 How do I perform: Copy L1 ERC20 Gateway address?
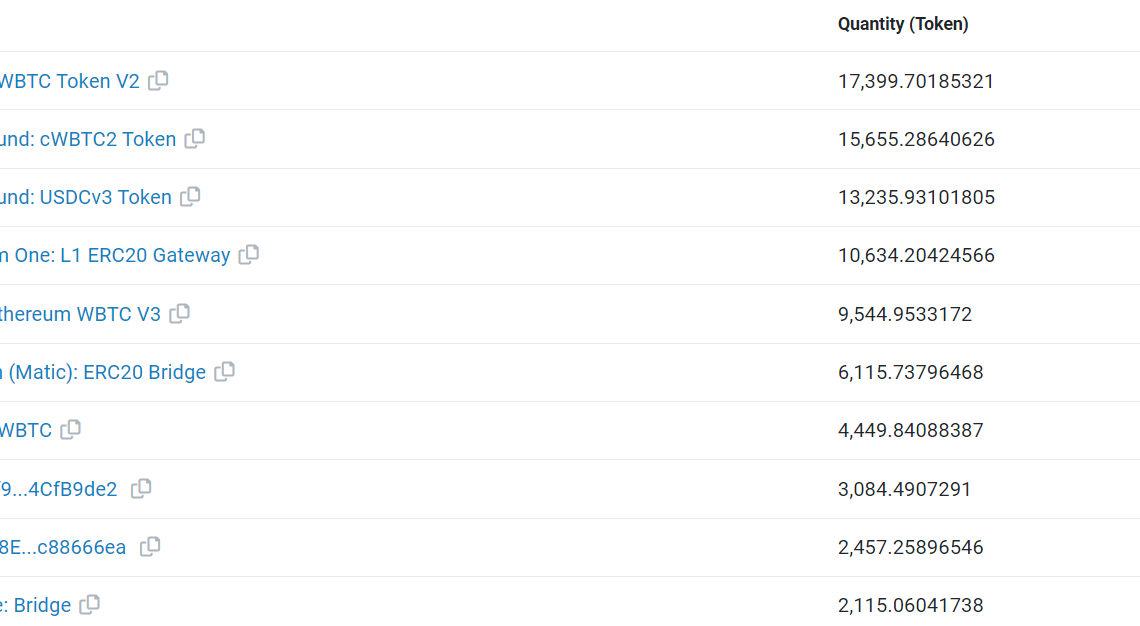coord(249,255)
